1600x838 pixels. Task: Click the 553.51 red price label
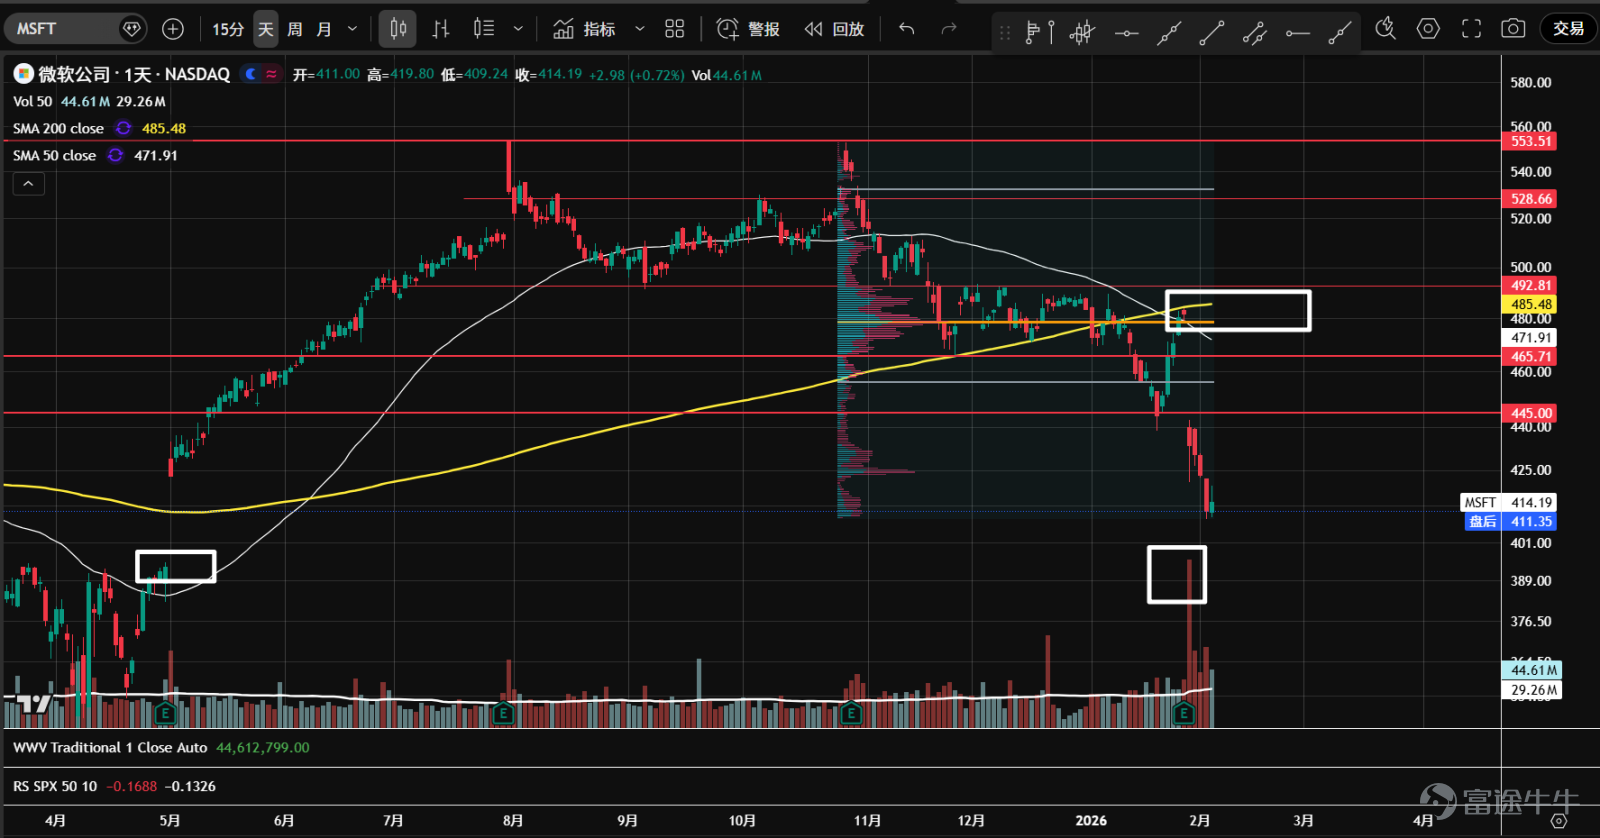pyautogui.click(x=1530, y=141)
